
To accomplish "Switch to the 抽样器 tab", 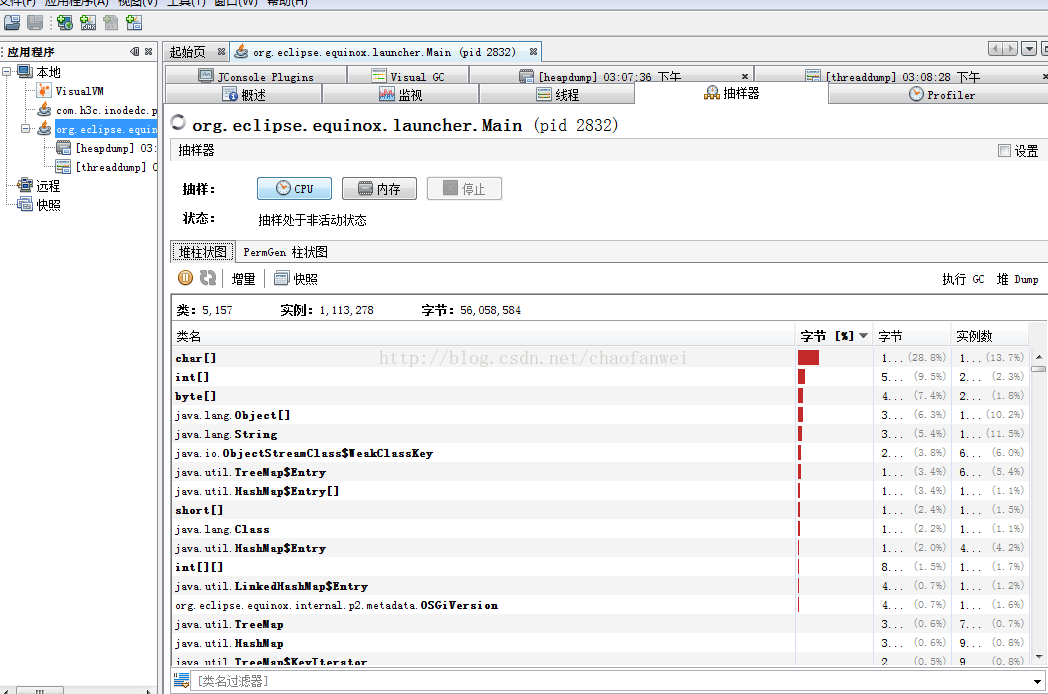I will tap(732, 93).
